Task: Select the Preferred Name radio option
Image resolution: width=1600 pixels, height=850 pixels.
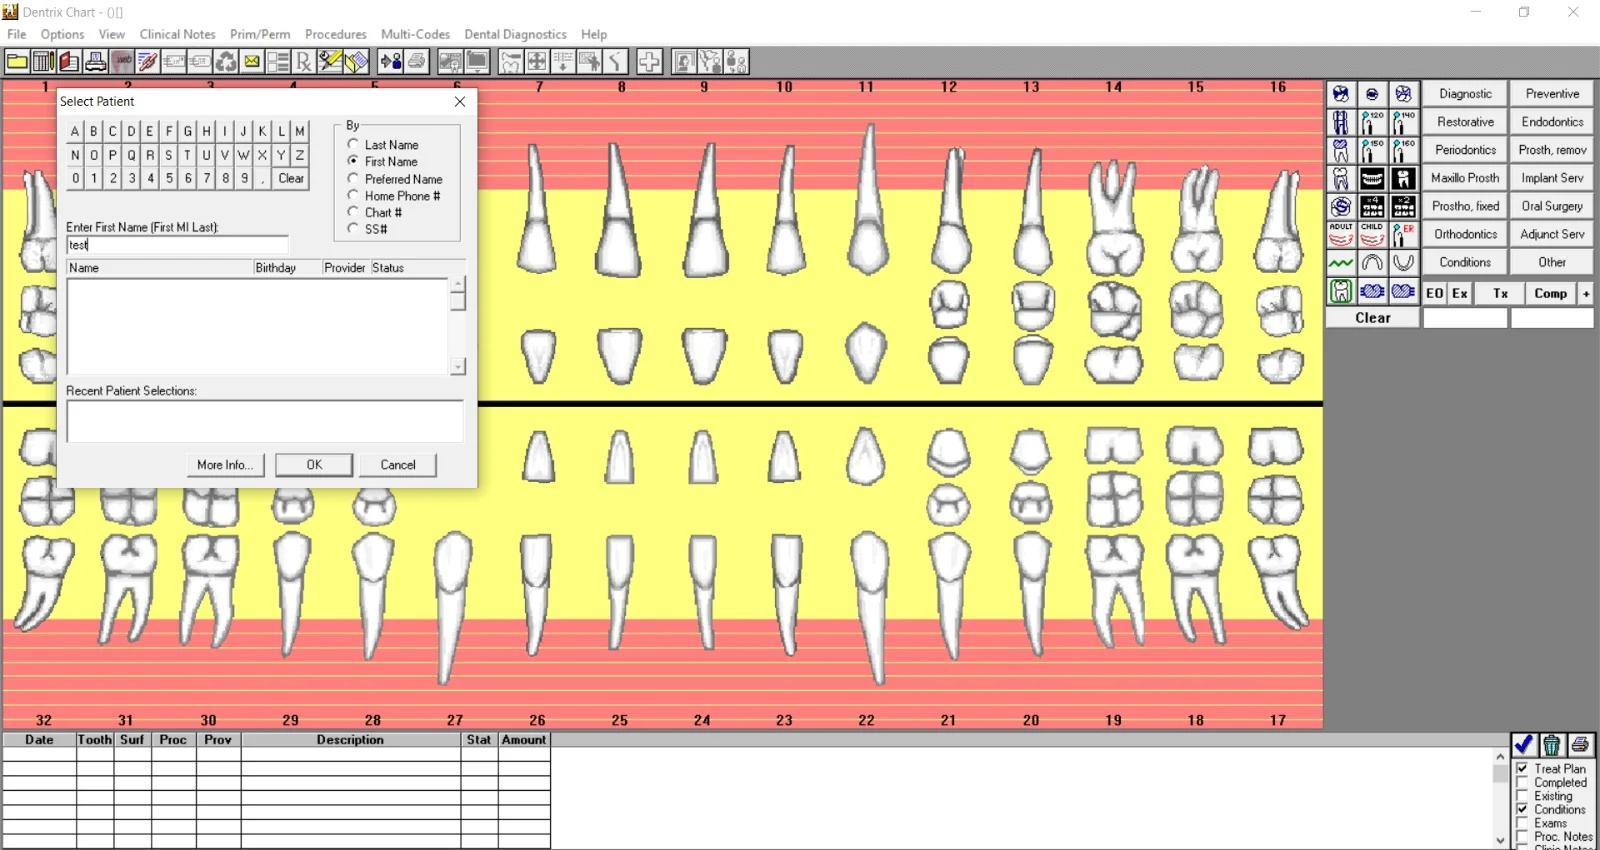Action: [x=353, y=178]
